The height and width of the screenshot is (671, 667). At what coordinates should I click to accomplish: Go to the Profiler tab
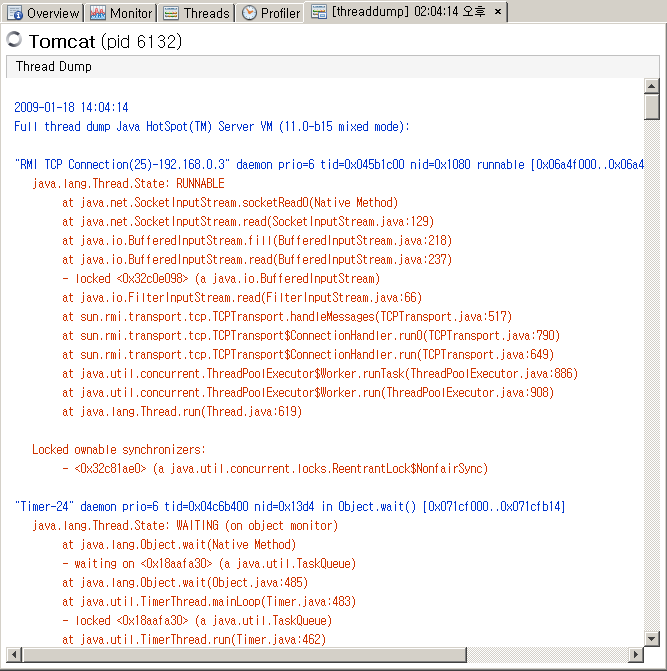pos(270,13)
